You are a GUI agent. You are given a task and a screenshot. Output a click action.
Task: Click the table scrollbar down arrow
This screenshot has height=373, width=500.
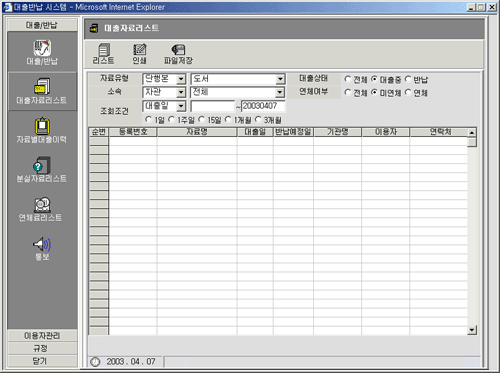(472, 330)
